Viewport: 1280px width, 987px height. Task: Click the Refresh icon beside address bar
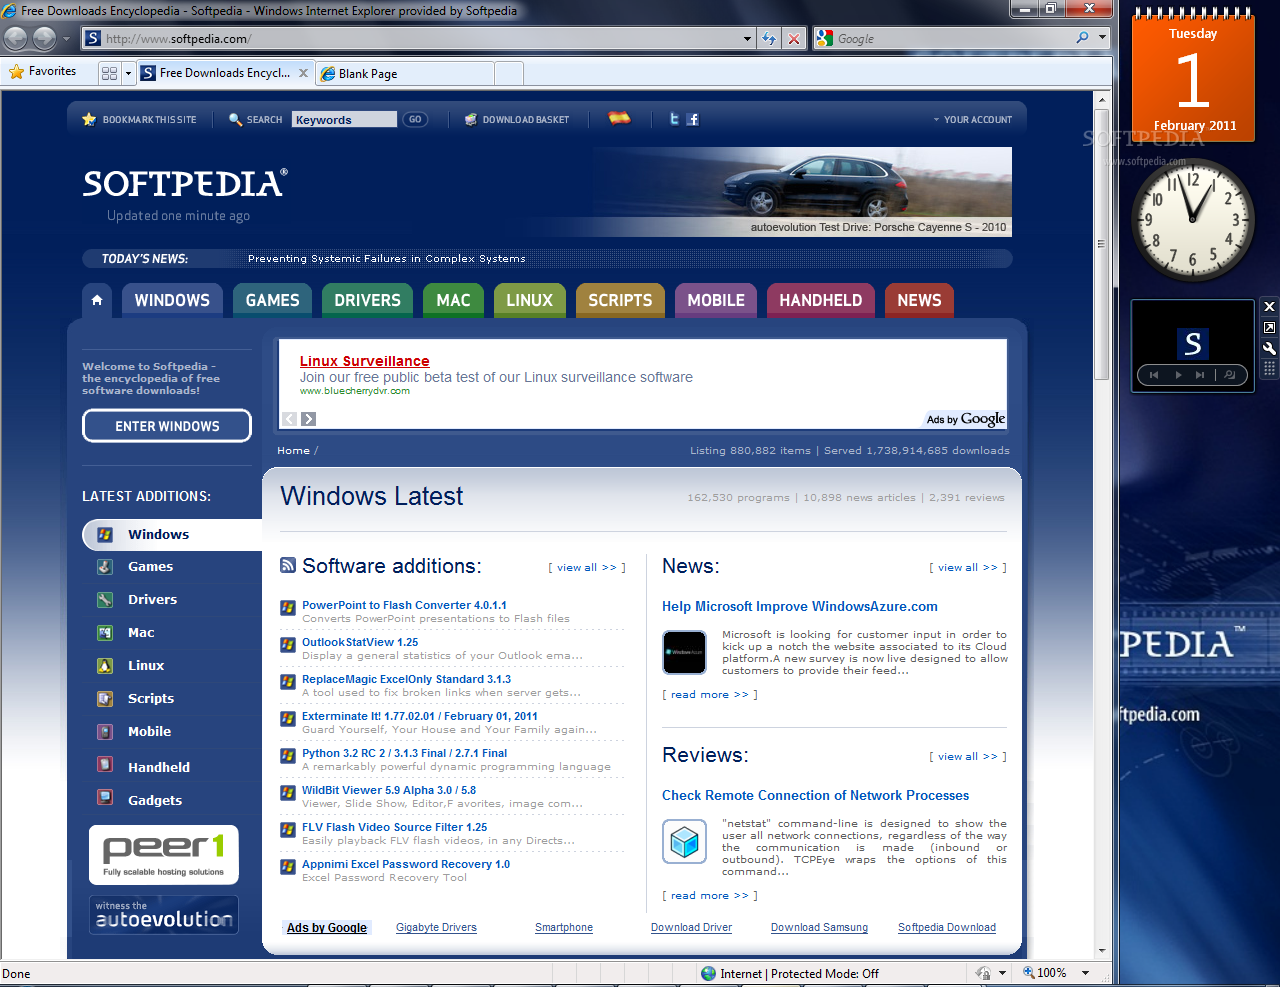[769, 39]
